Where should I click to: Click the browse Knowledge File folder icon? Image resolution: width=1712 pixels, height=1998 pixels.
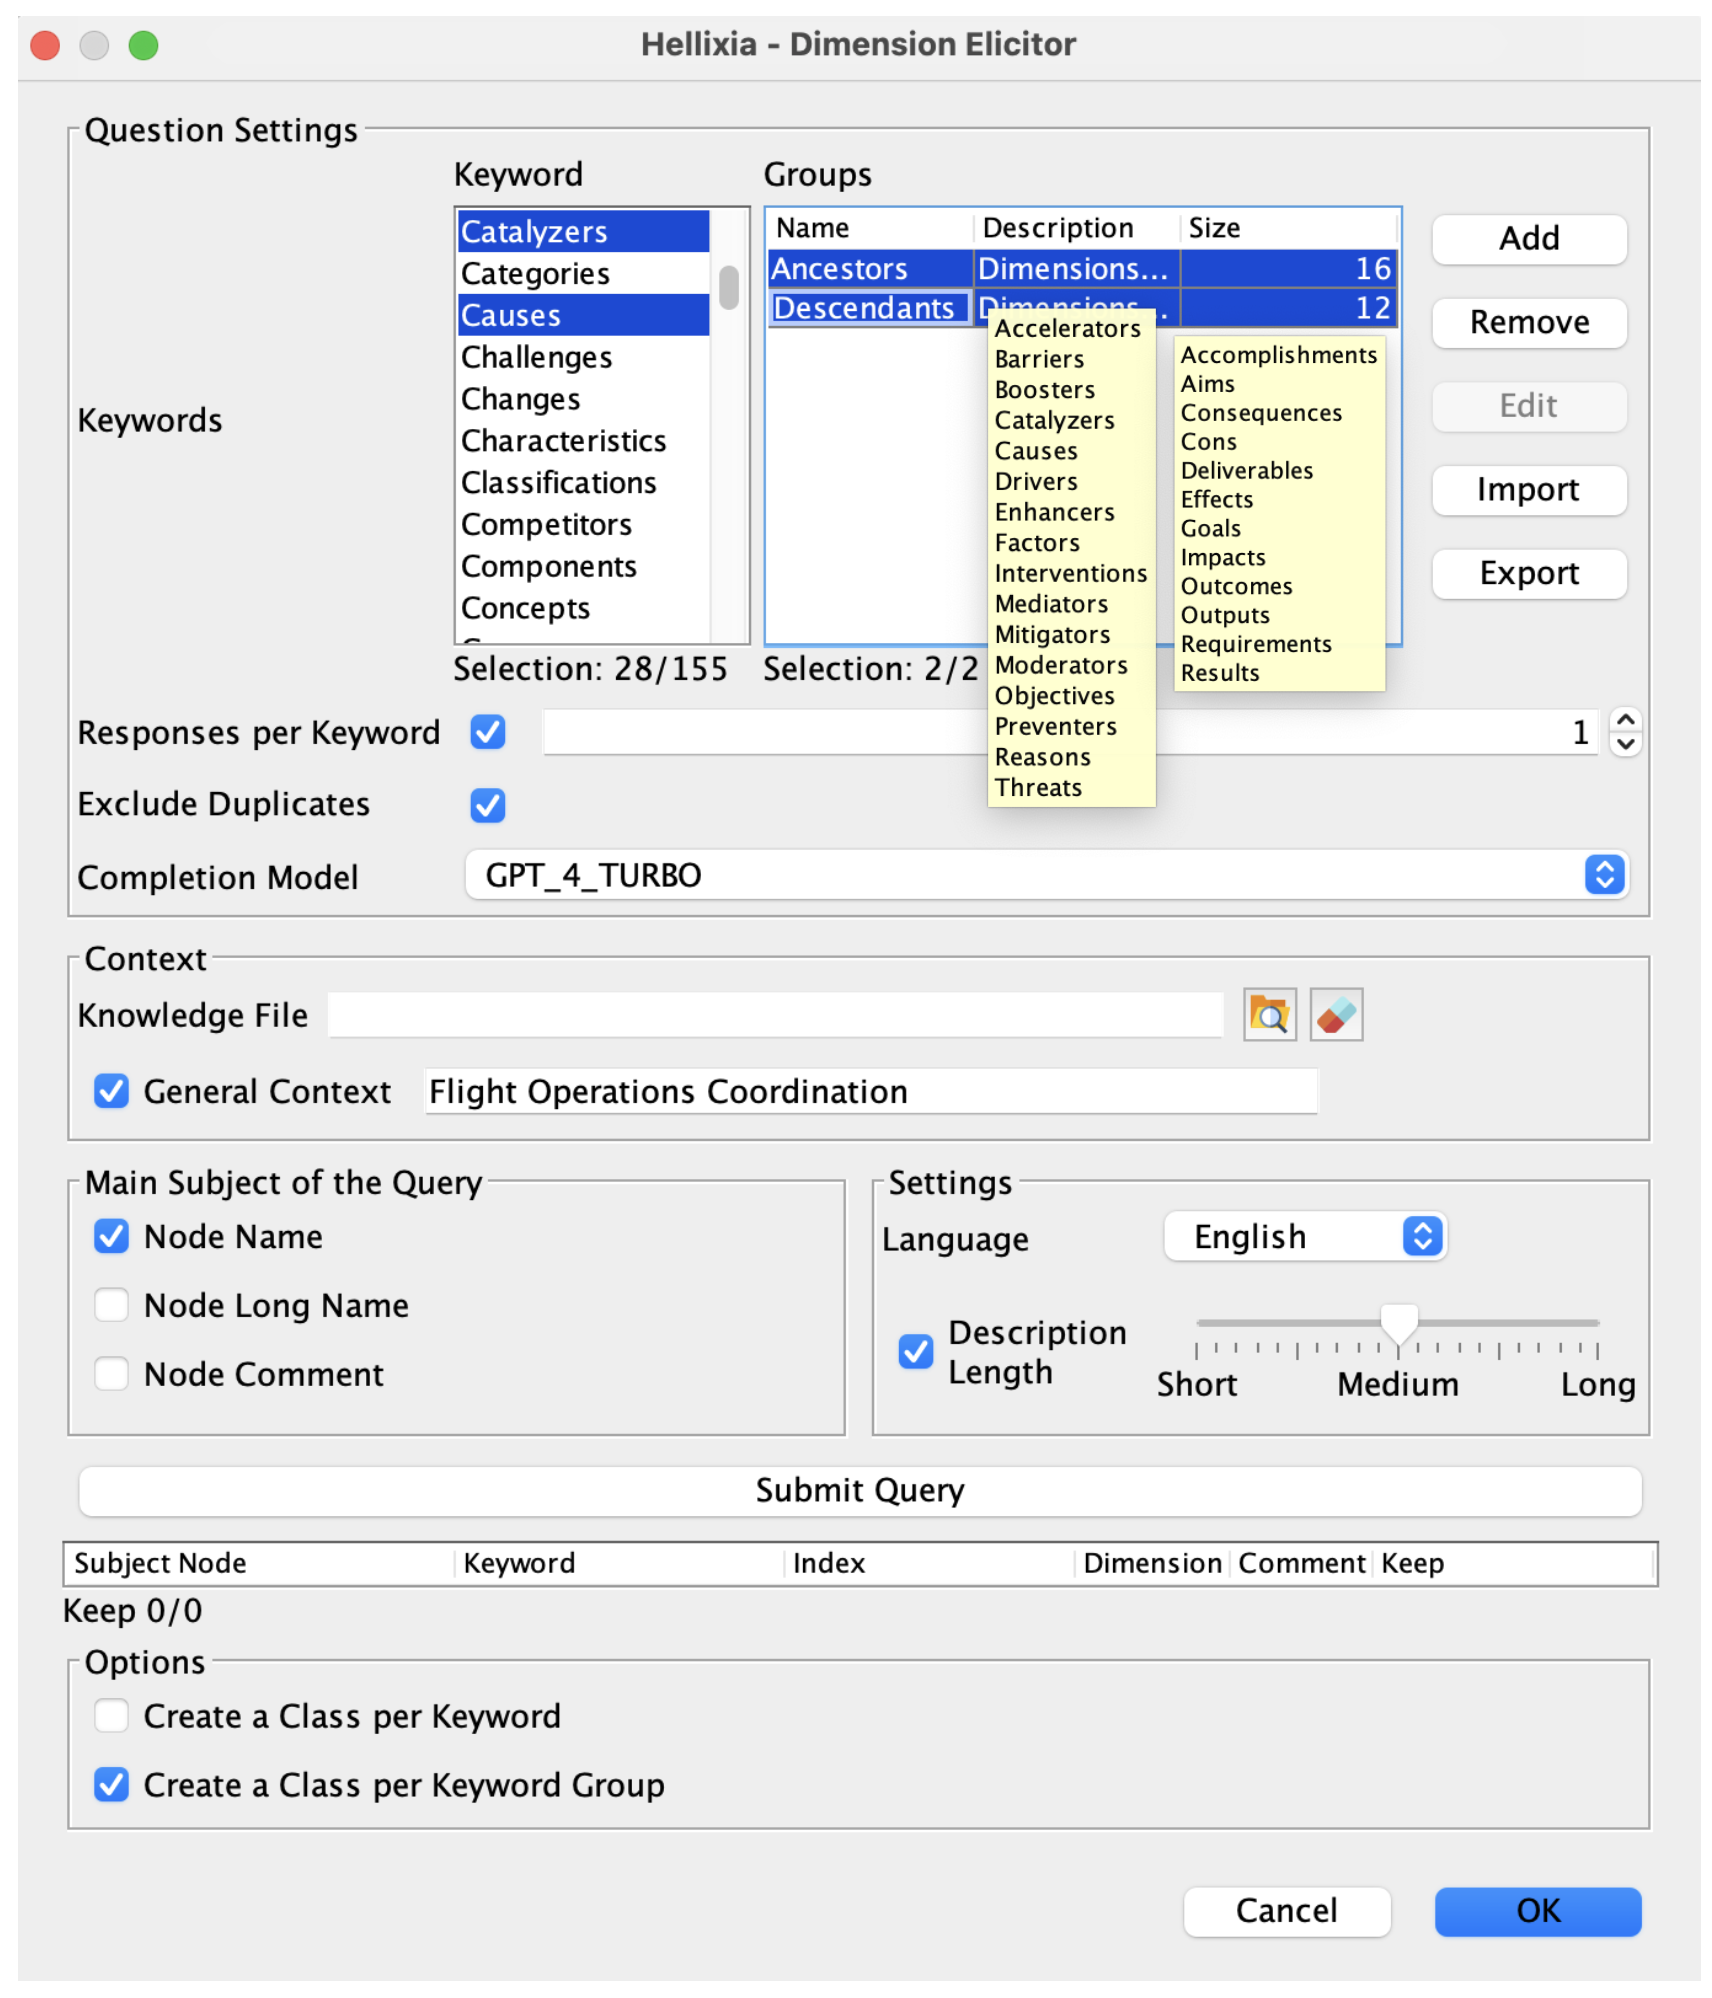coord(1269,1015)
